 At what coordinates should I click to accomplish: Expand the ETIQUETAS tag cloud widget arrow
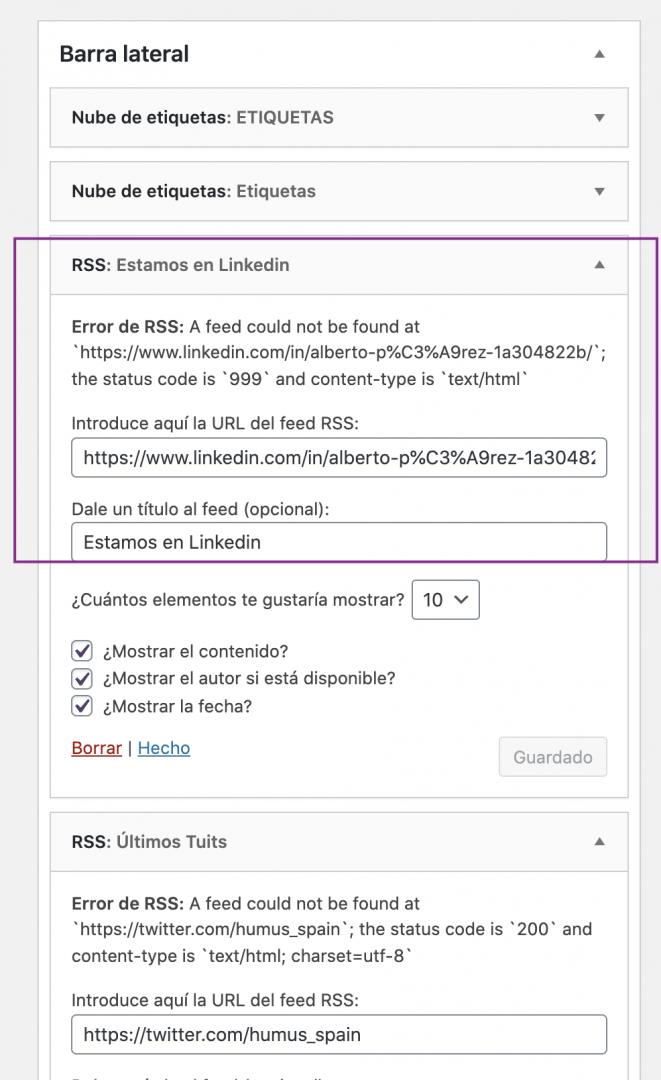coord(600,118)
